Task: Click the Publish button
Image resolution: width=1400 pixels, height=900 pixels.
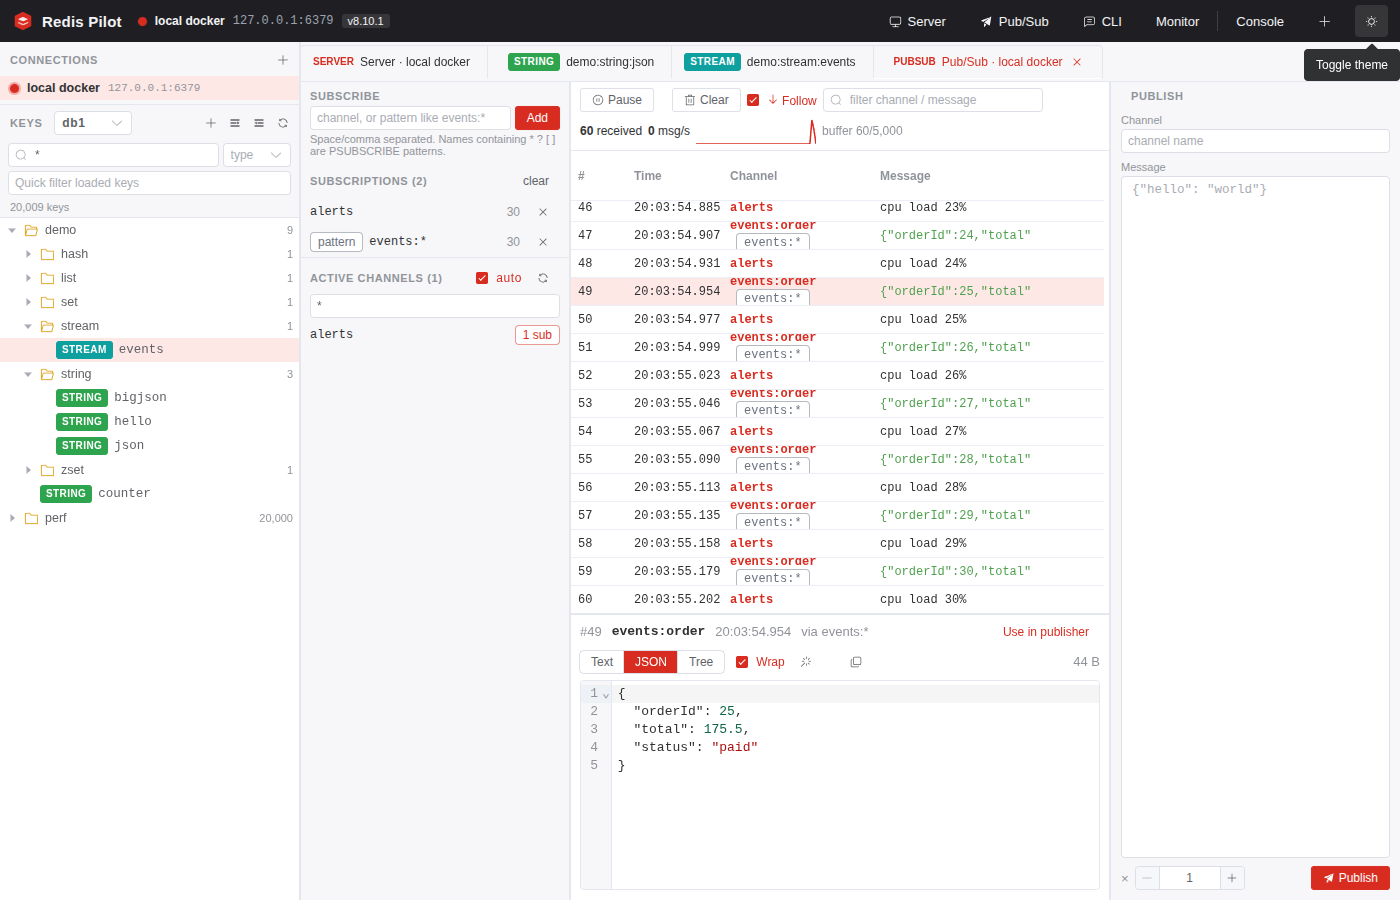Action: (1350, 878)
